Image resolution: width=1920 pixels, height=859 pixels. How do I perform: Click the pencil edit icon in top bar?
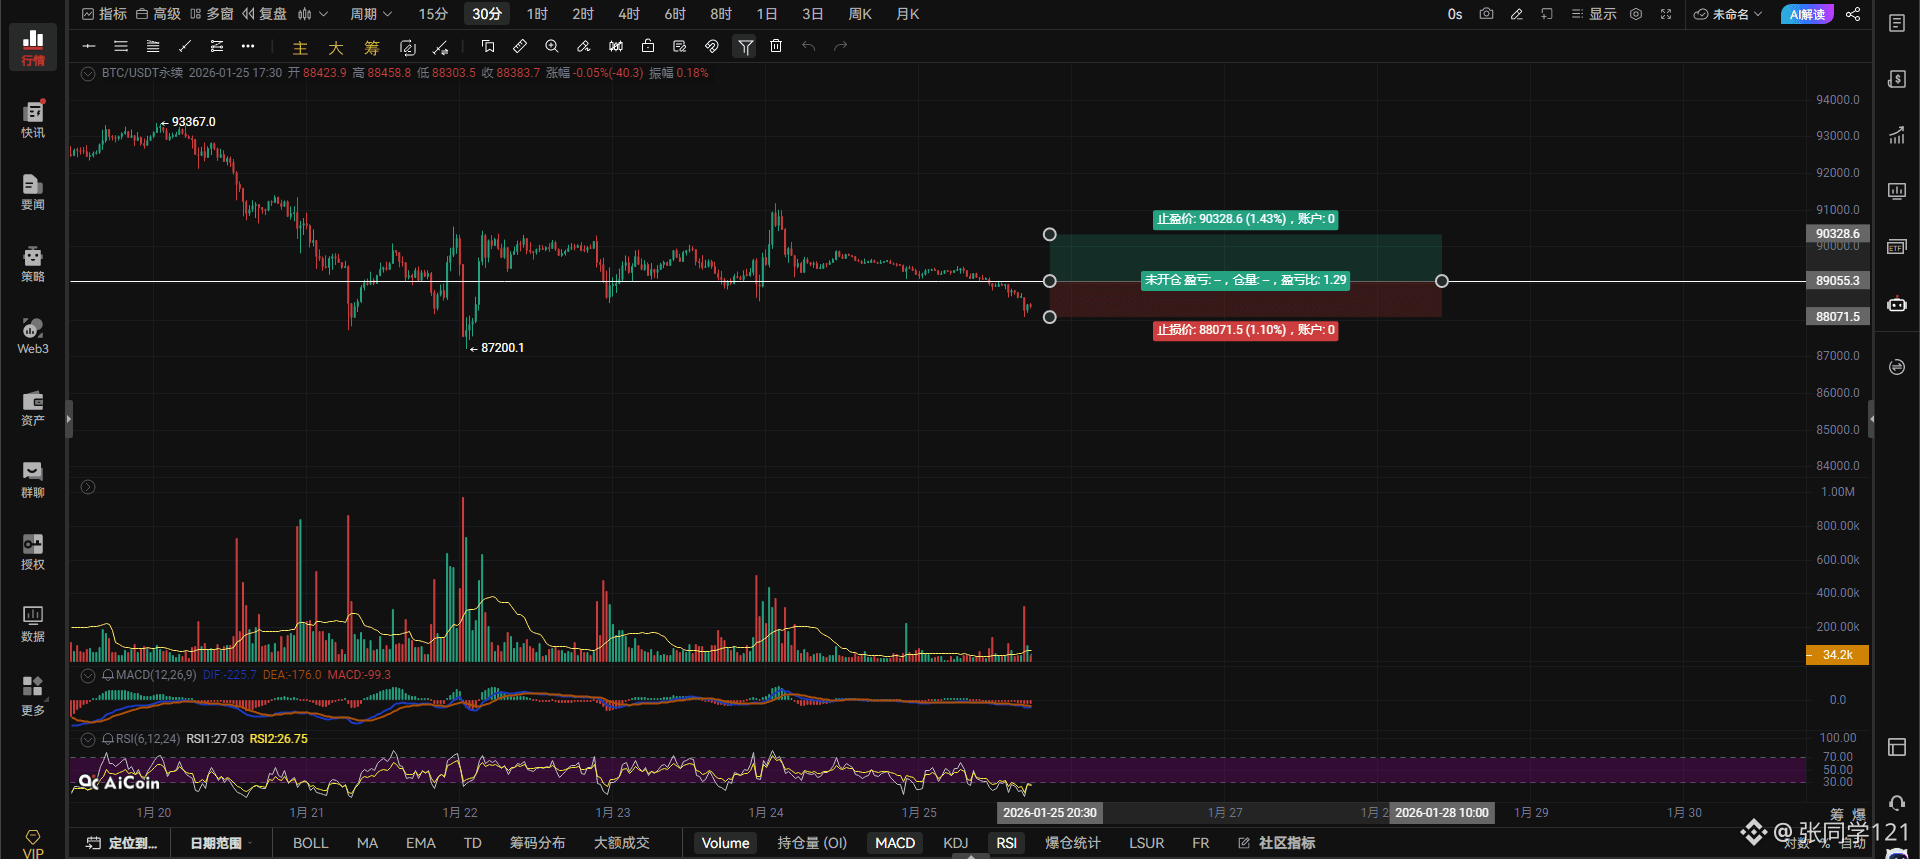tap(1517, 14)
